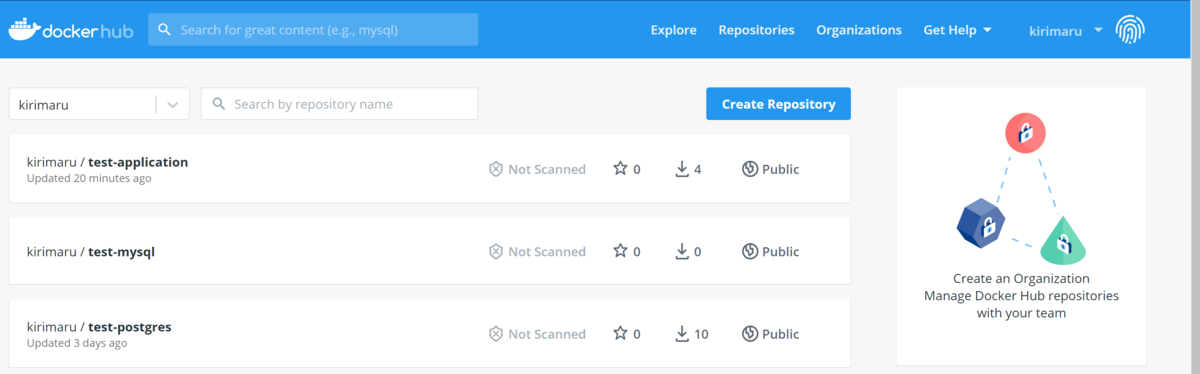Open Repositories in top navigation
The width and height of the screenshot is (1200, 374).
coord(756,30)
